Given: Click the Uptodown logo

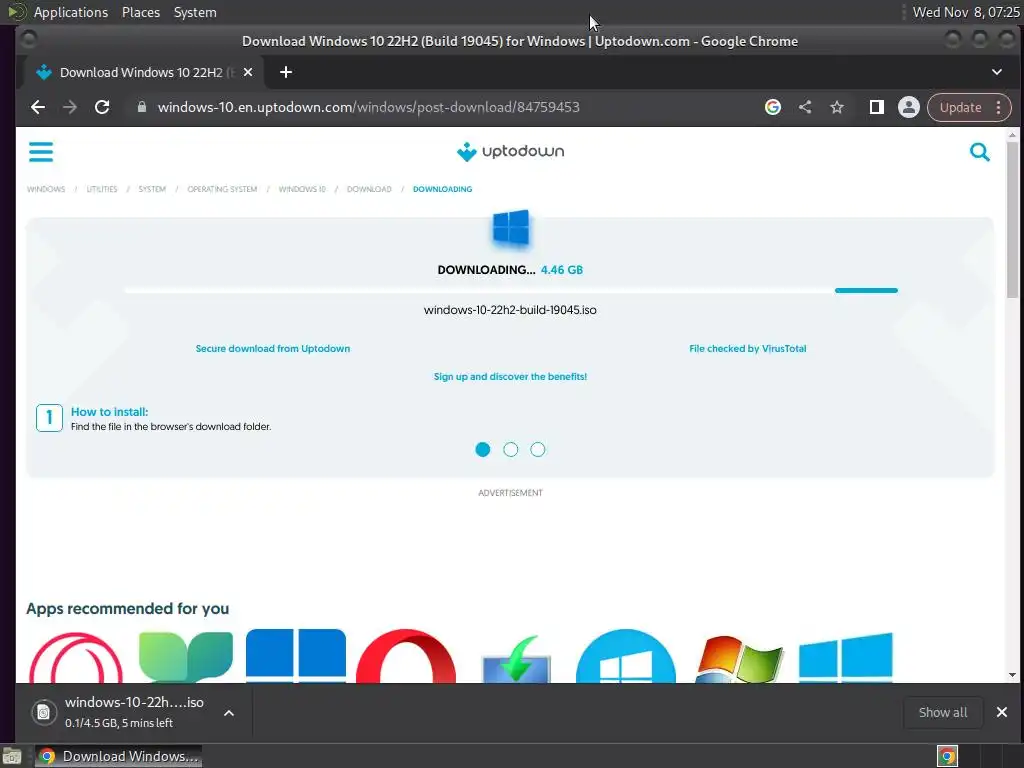Looking at the screenshot, I should (x=510, y=152).
